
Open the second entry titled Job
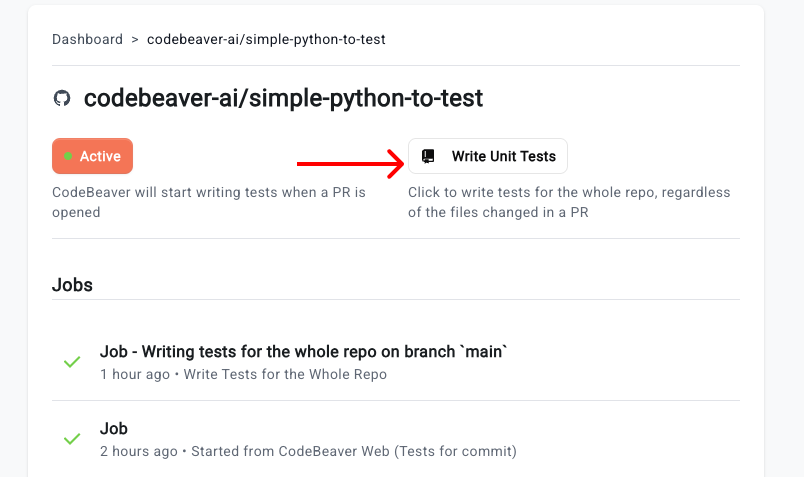click(114, 428)
